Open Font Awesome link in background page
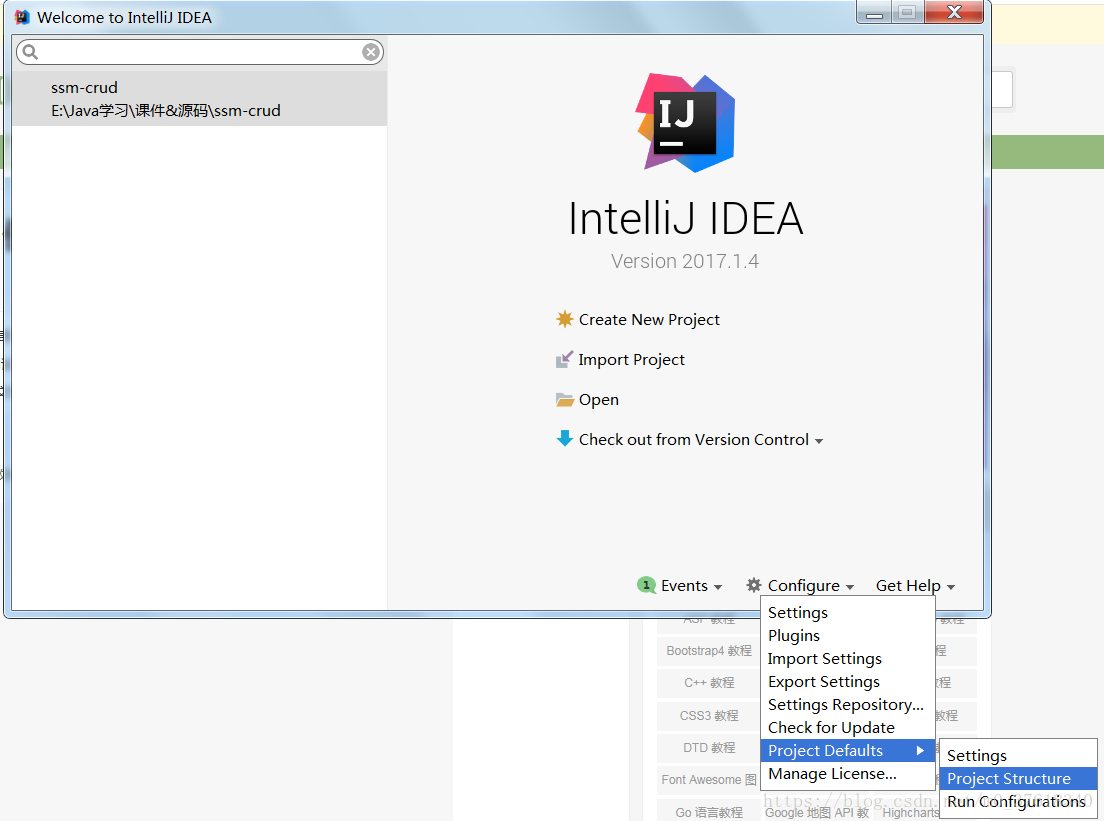The width and height of the screenshot is (1104, 821). coord(708,779)
